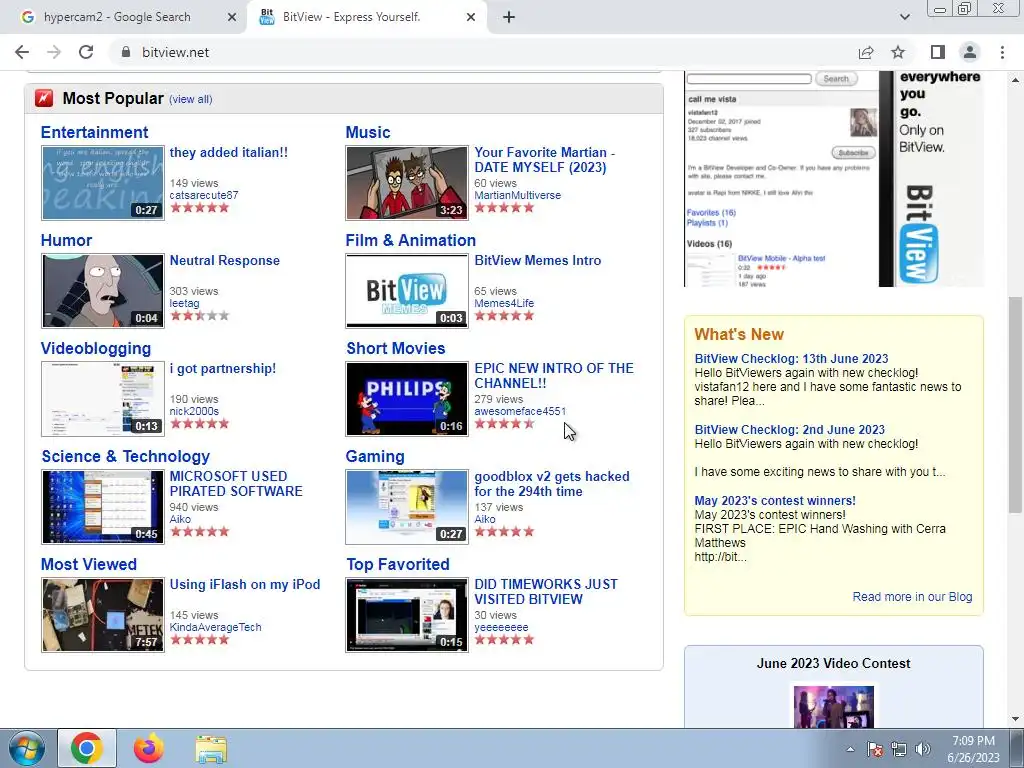Viewport: 1024px width, 768px height.
Task: Open the Film & Animation category
Action: 411,240
